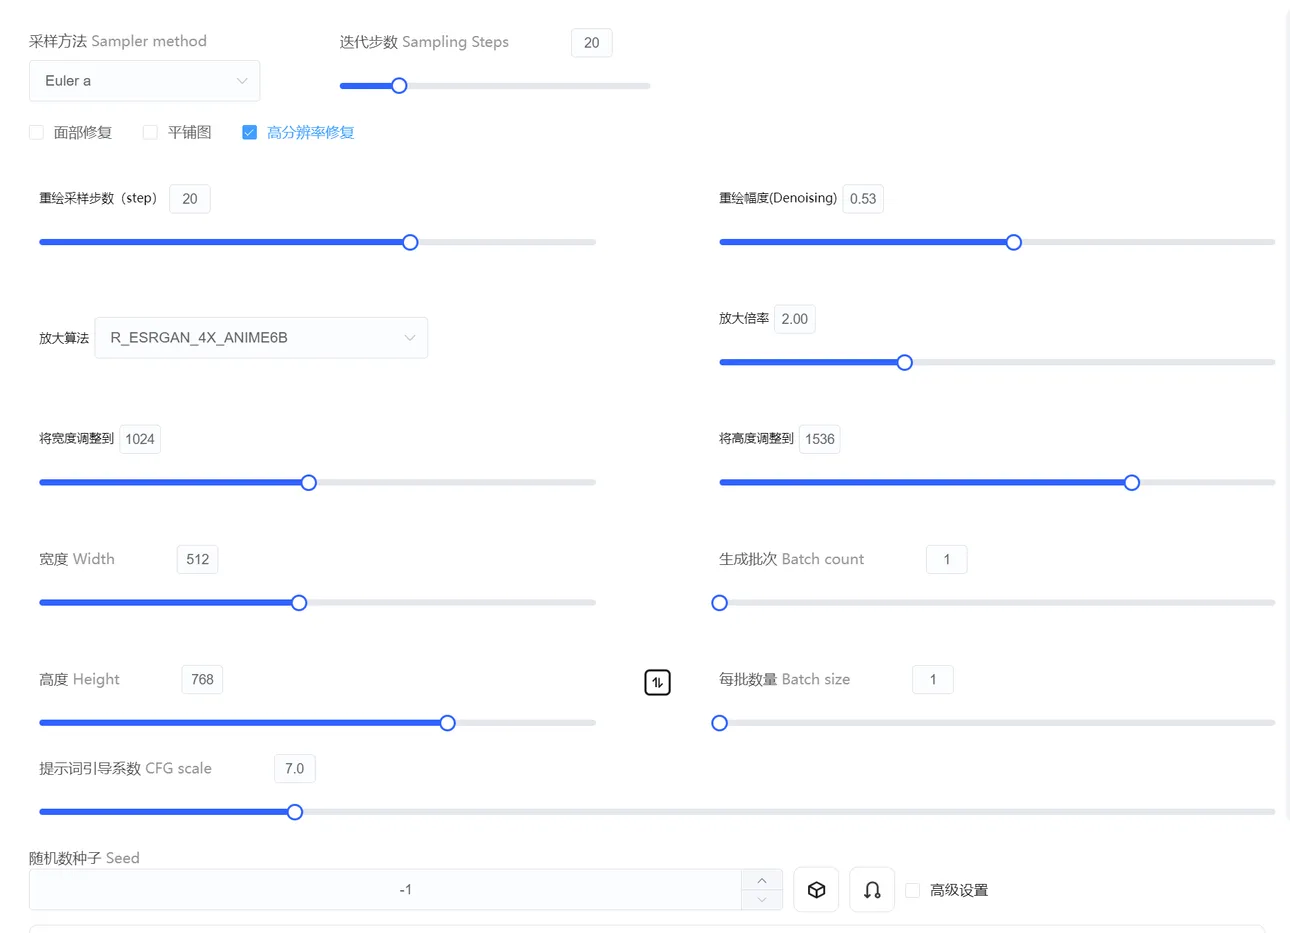Click the seed decrement down arrow

tap(762, 900)
